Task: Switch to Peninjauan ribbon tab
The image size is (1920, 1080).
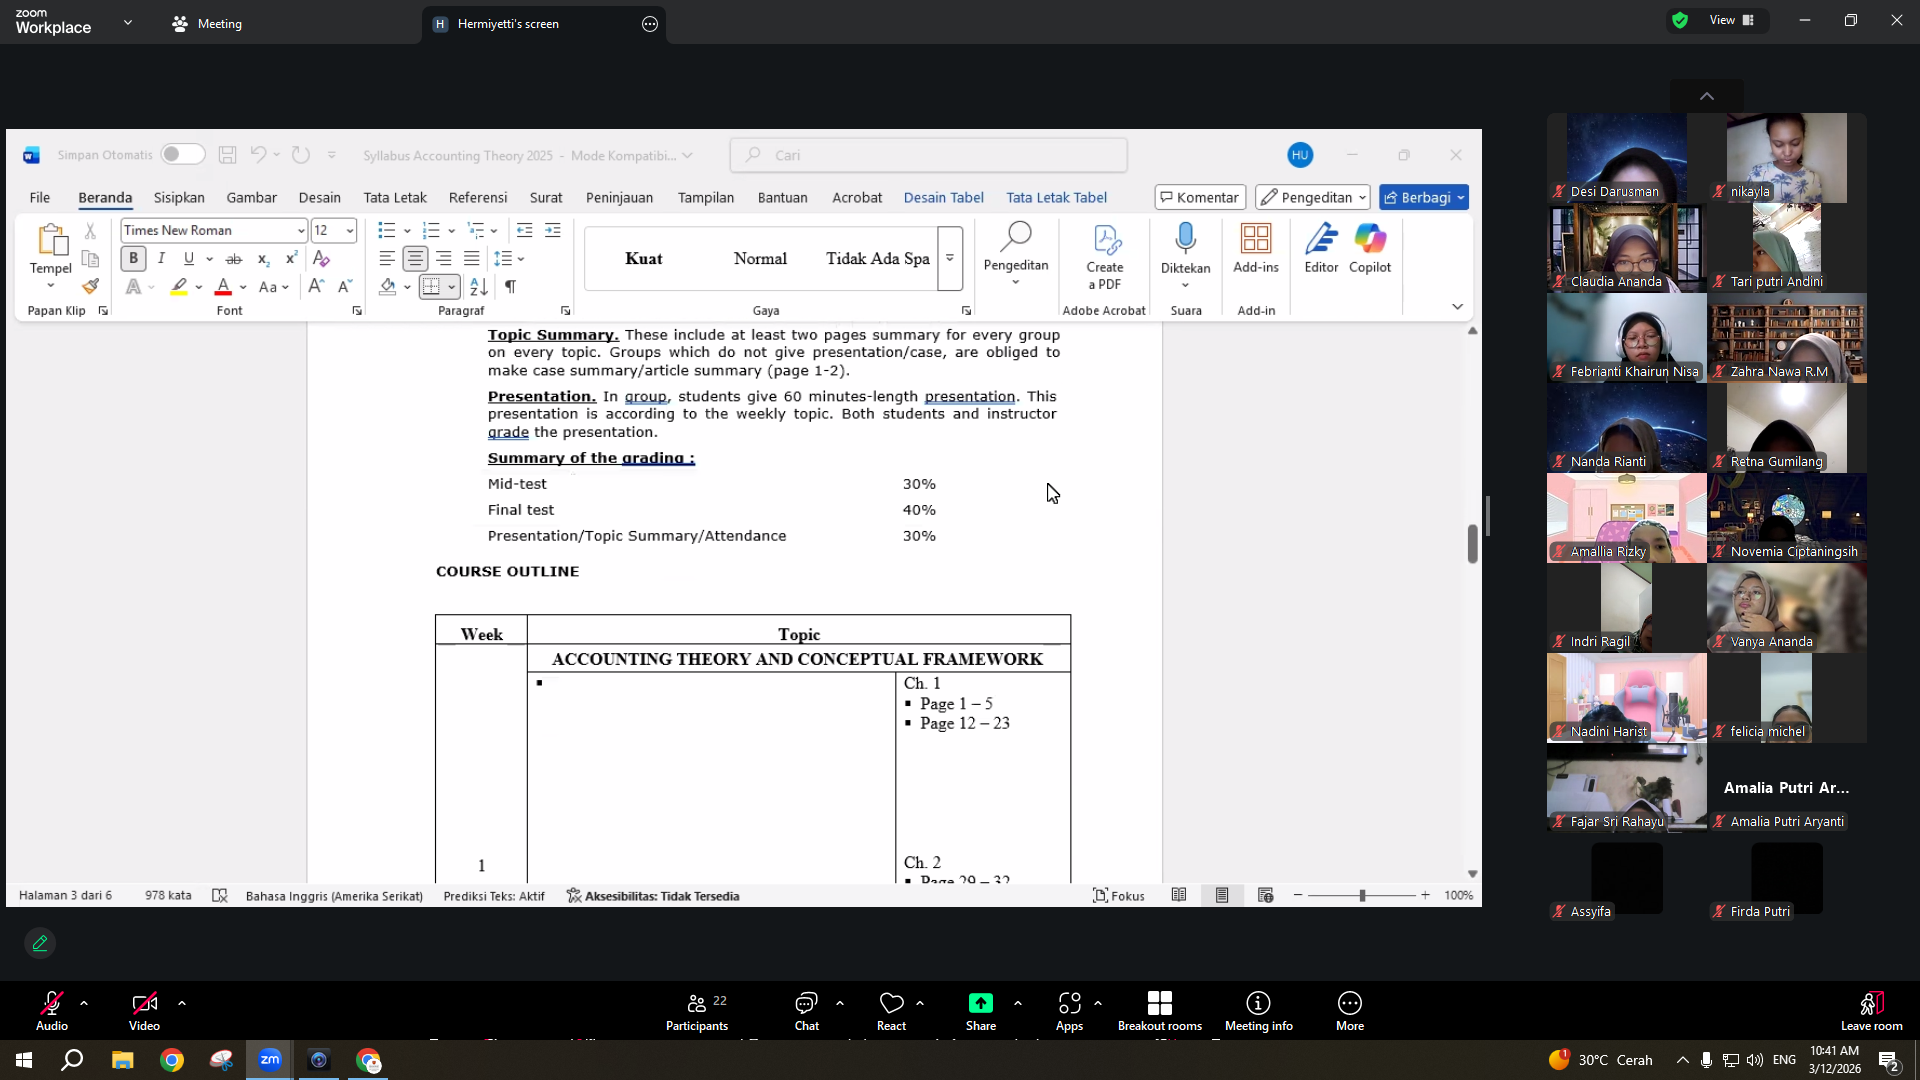Action: pyautogui.click(x=619, y=197)
